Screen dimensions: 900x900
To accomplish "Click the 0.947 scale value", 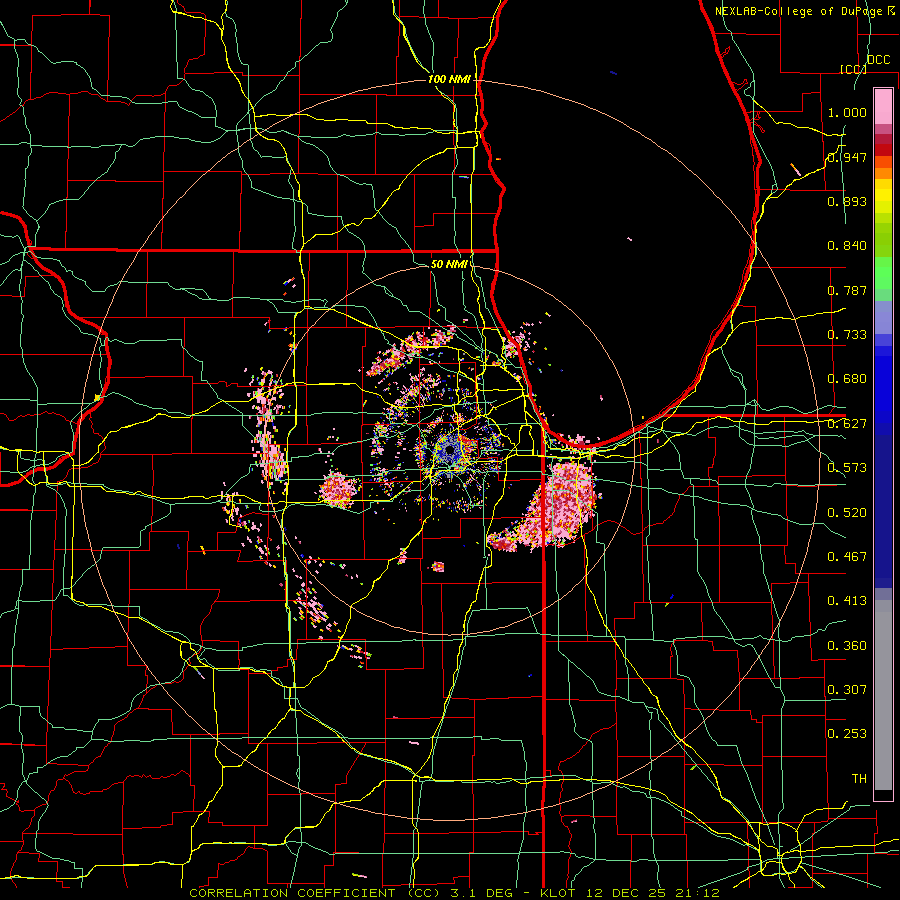I will click(x=847, y=157).
